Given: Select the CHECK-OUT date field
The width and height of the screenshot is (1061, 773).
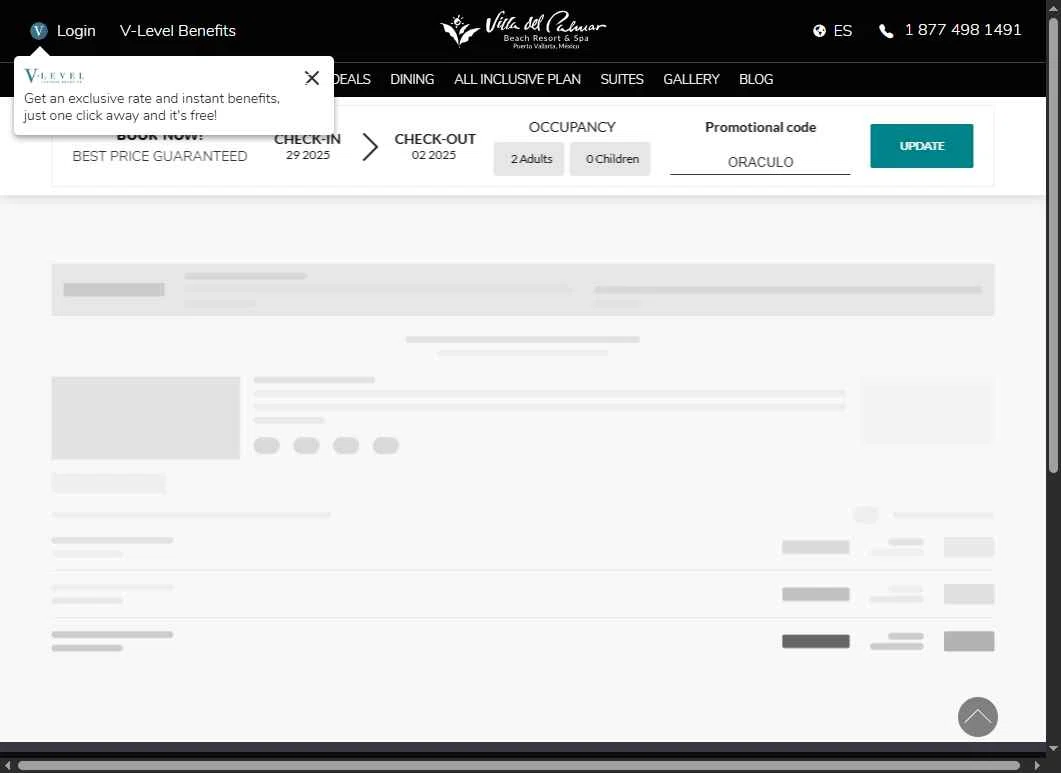Looking at the screenshot, I should coord(434,147).
